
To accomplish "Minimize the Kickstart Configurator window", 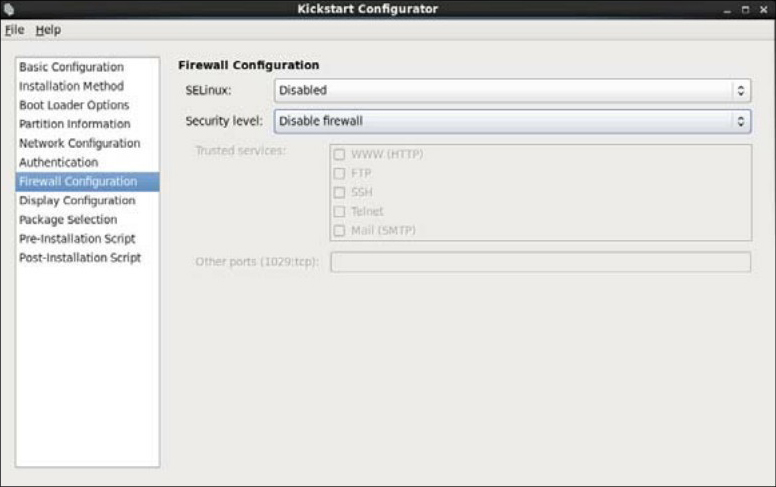I will pyautogui.click(x=727, y=10).
